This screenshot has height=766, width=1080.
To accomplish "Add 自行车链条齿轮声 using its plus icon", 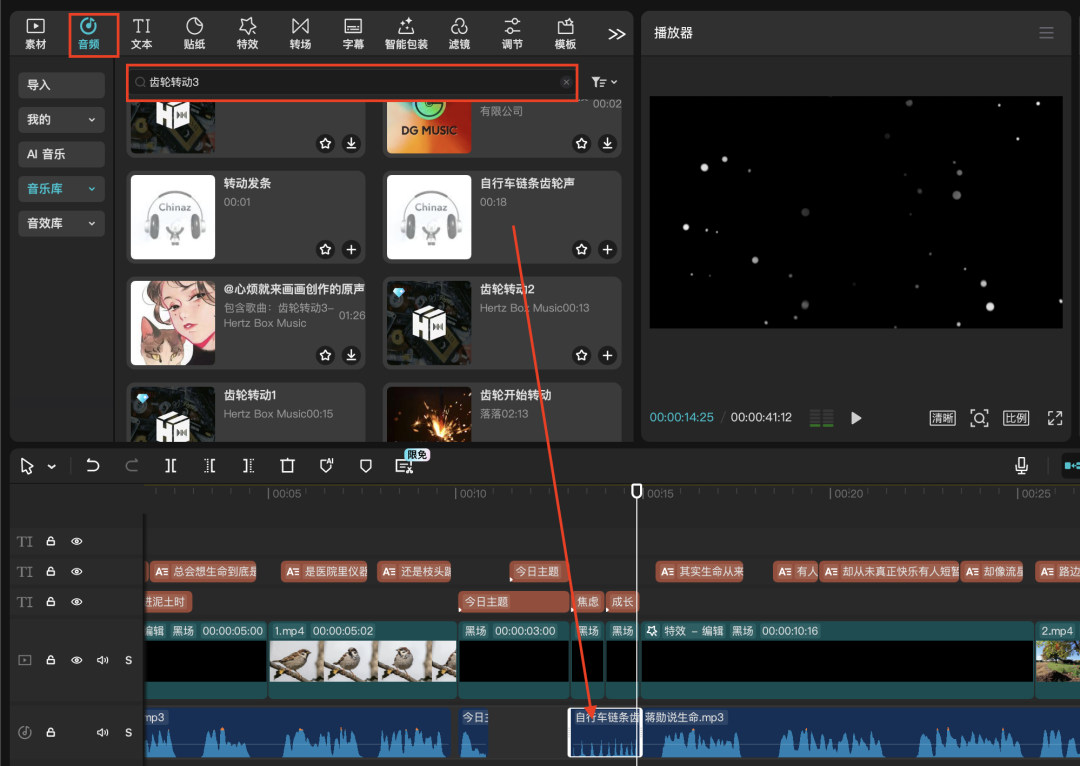I will click(607, 249).
